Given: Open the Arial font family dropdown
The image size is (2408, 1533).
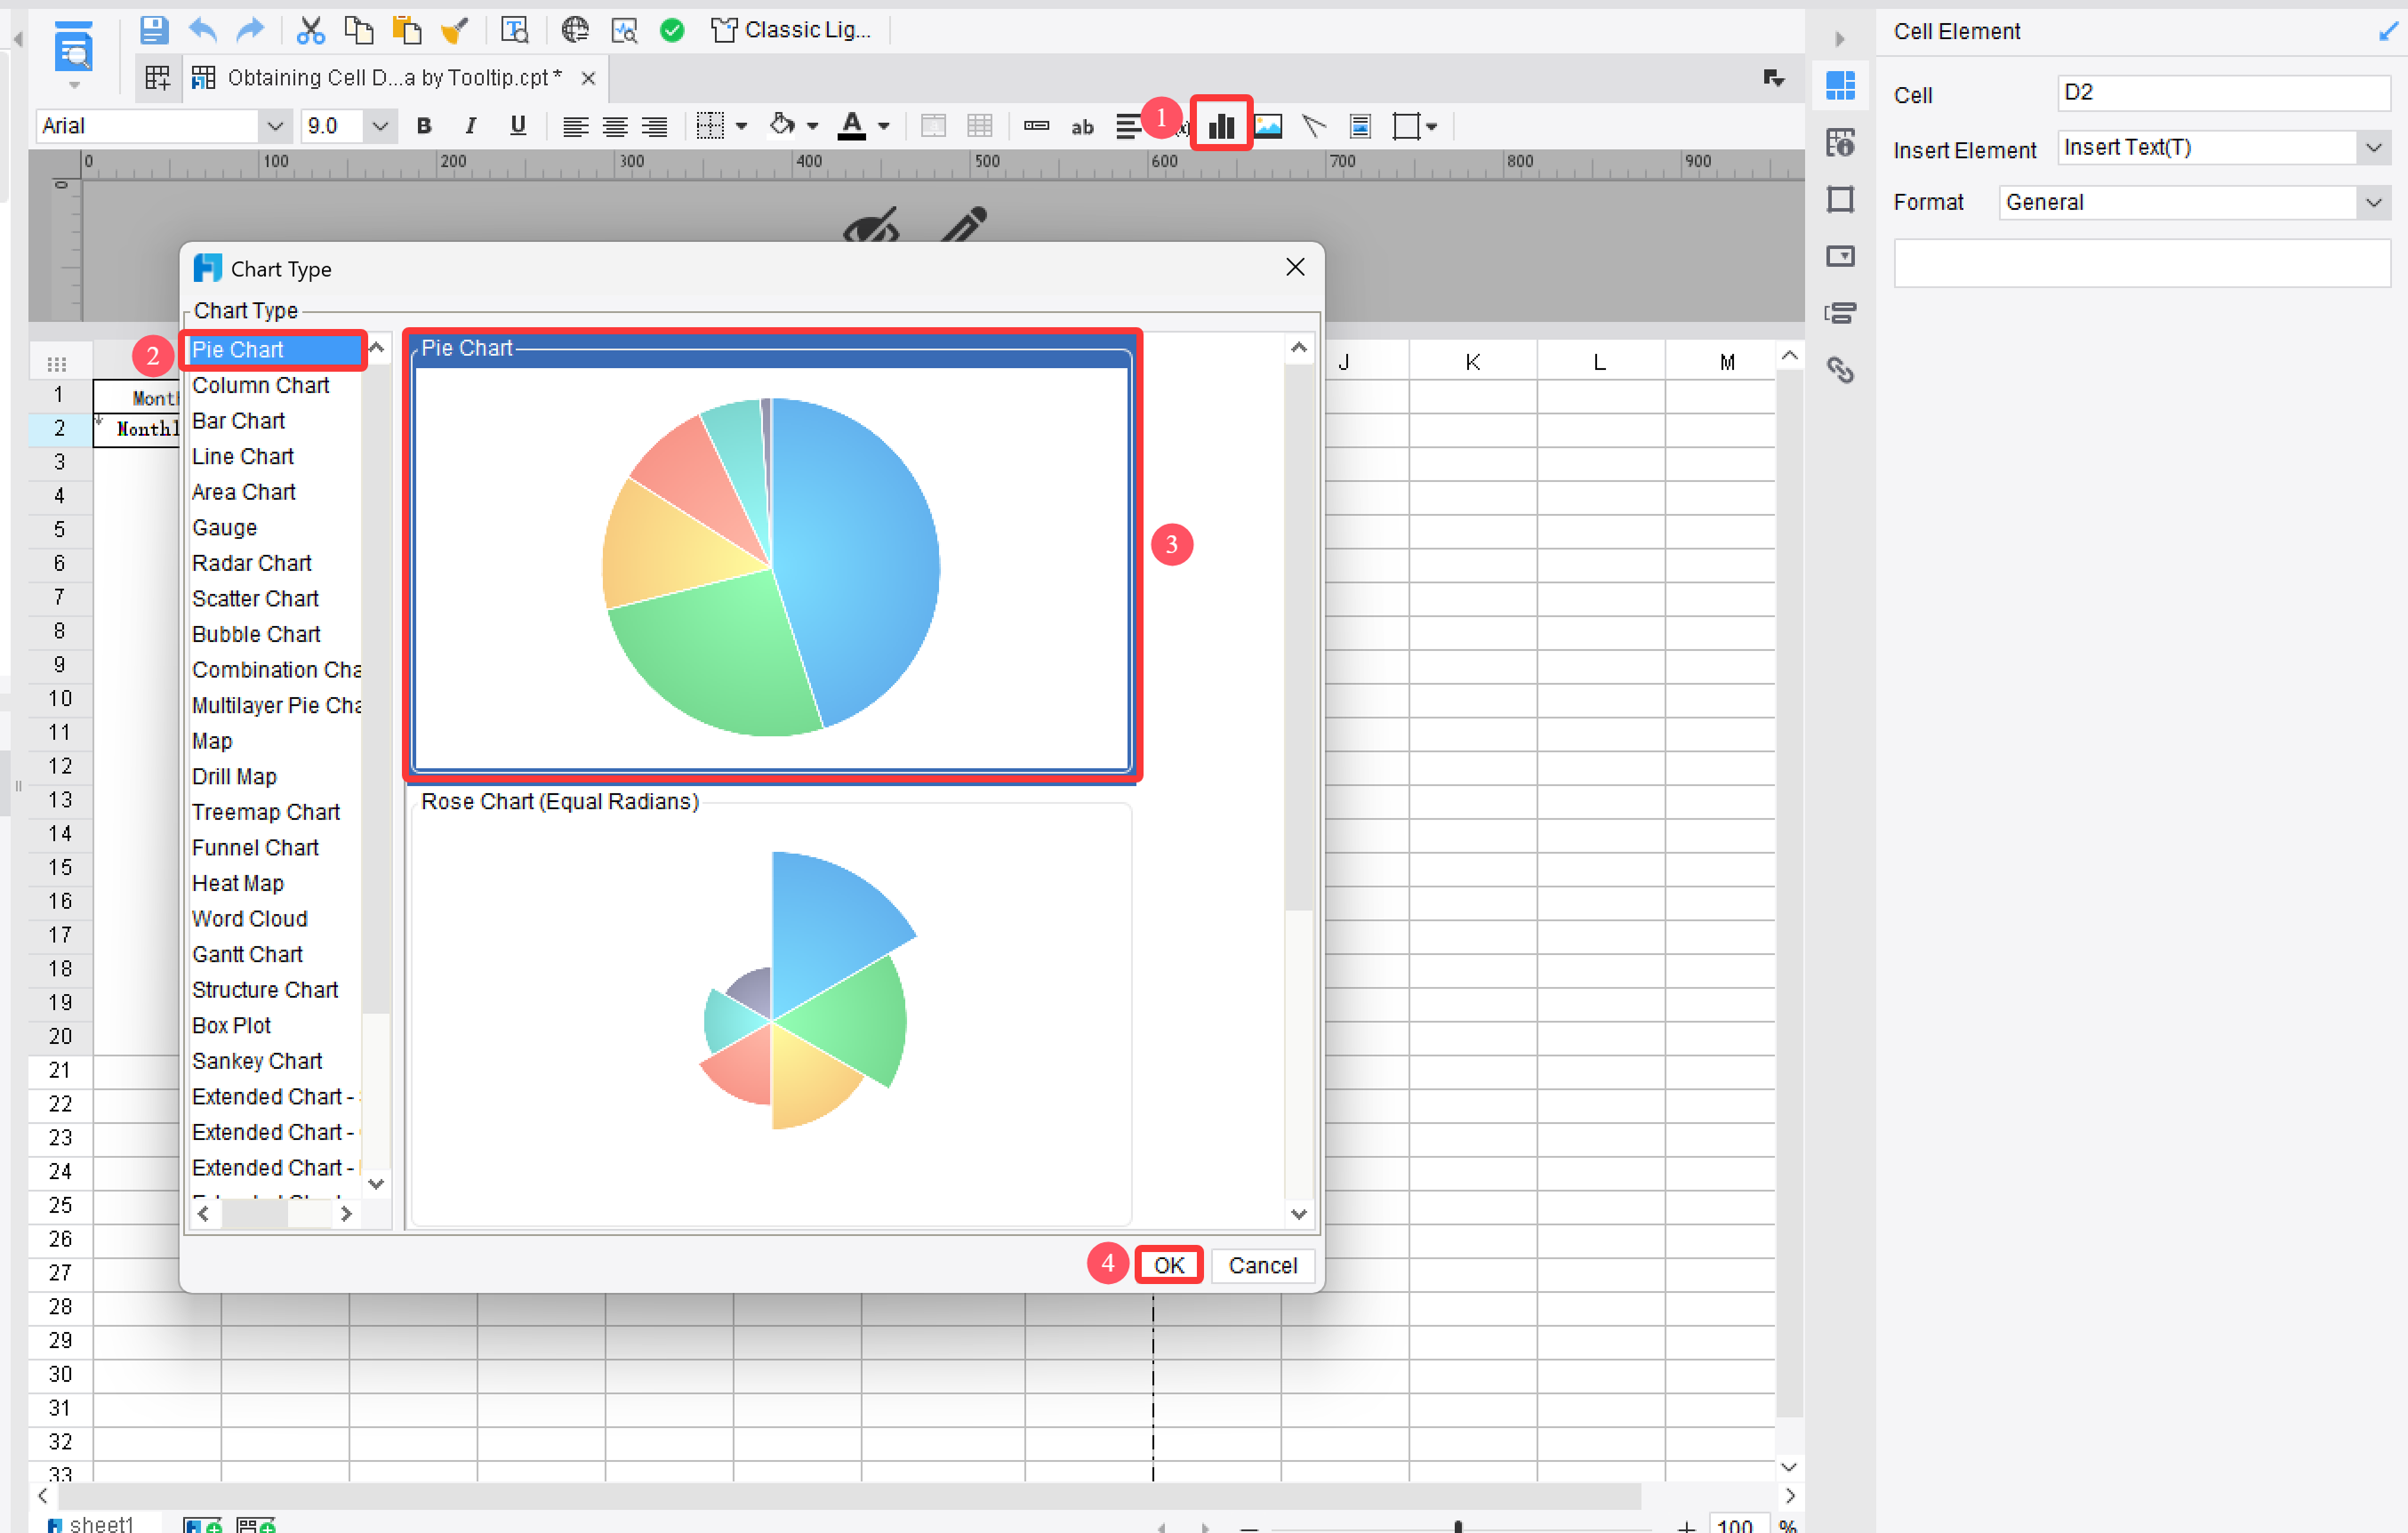Looking at the screenshot, I should coord(274,126).
